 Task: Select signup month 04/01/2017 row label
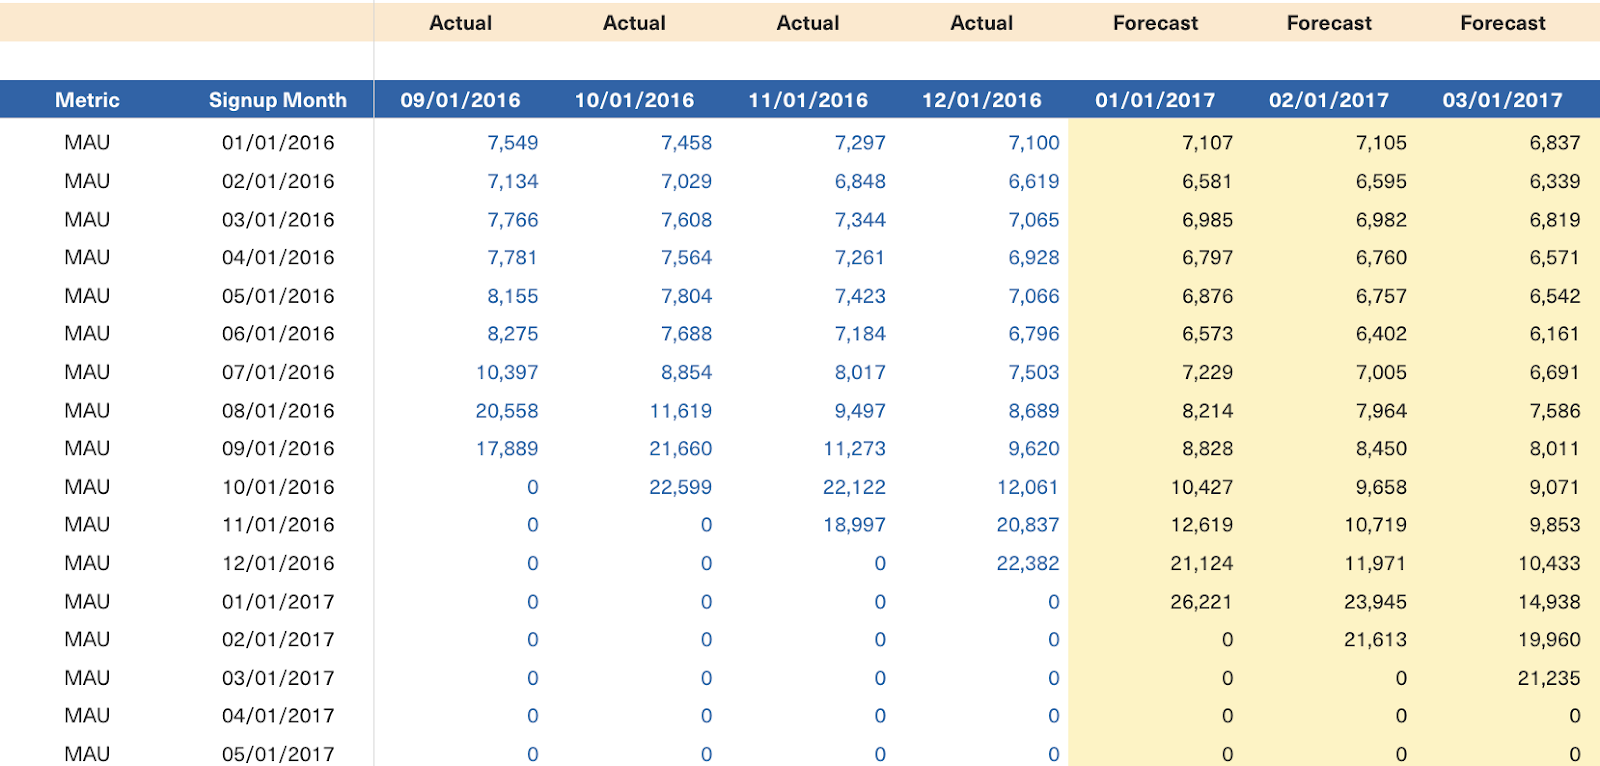point(278,716)
